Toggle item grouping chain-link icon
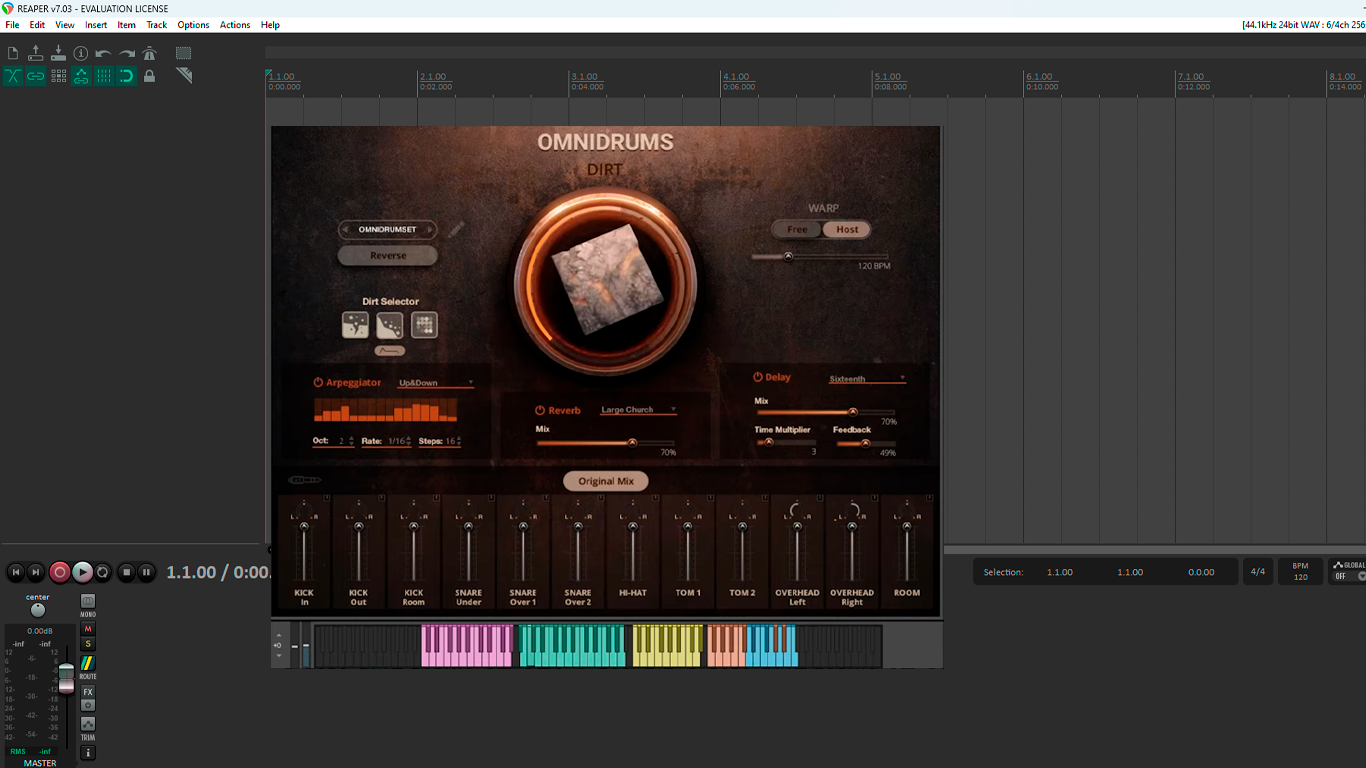The width and height of the screenshot is (1366, 768). (36, 76)
